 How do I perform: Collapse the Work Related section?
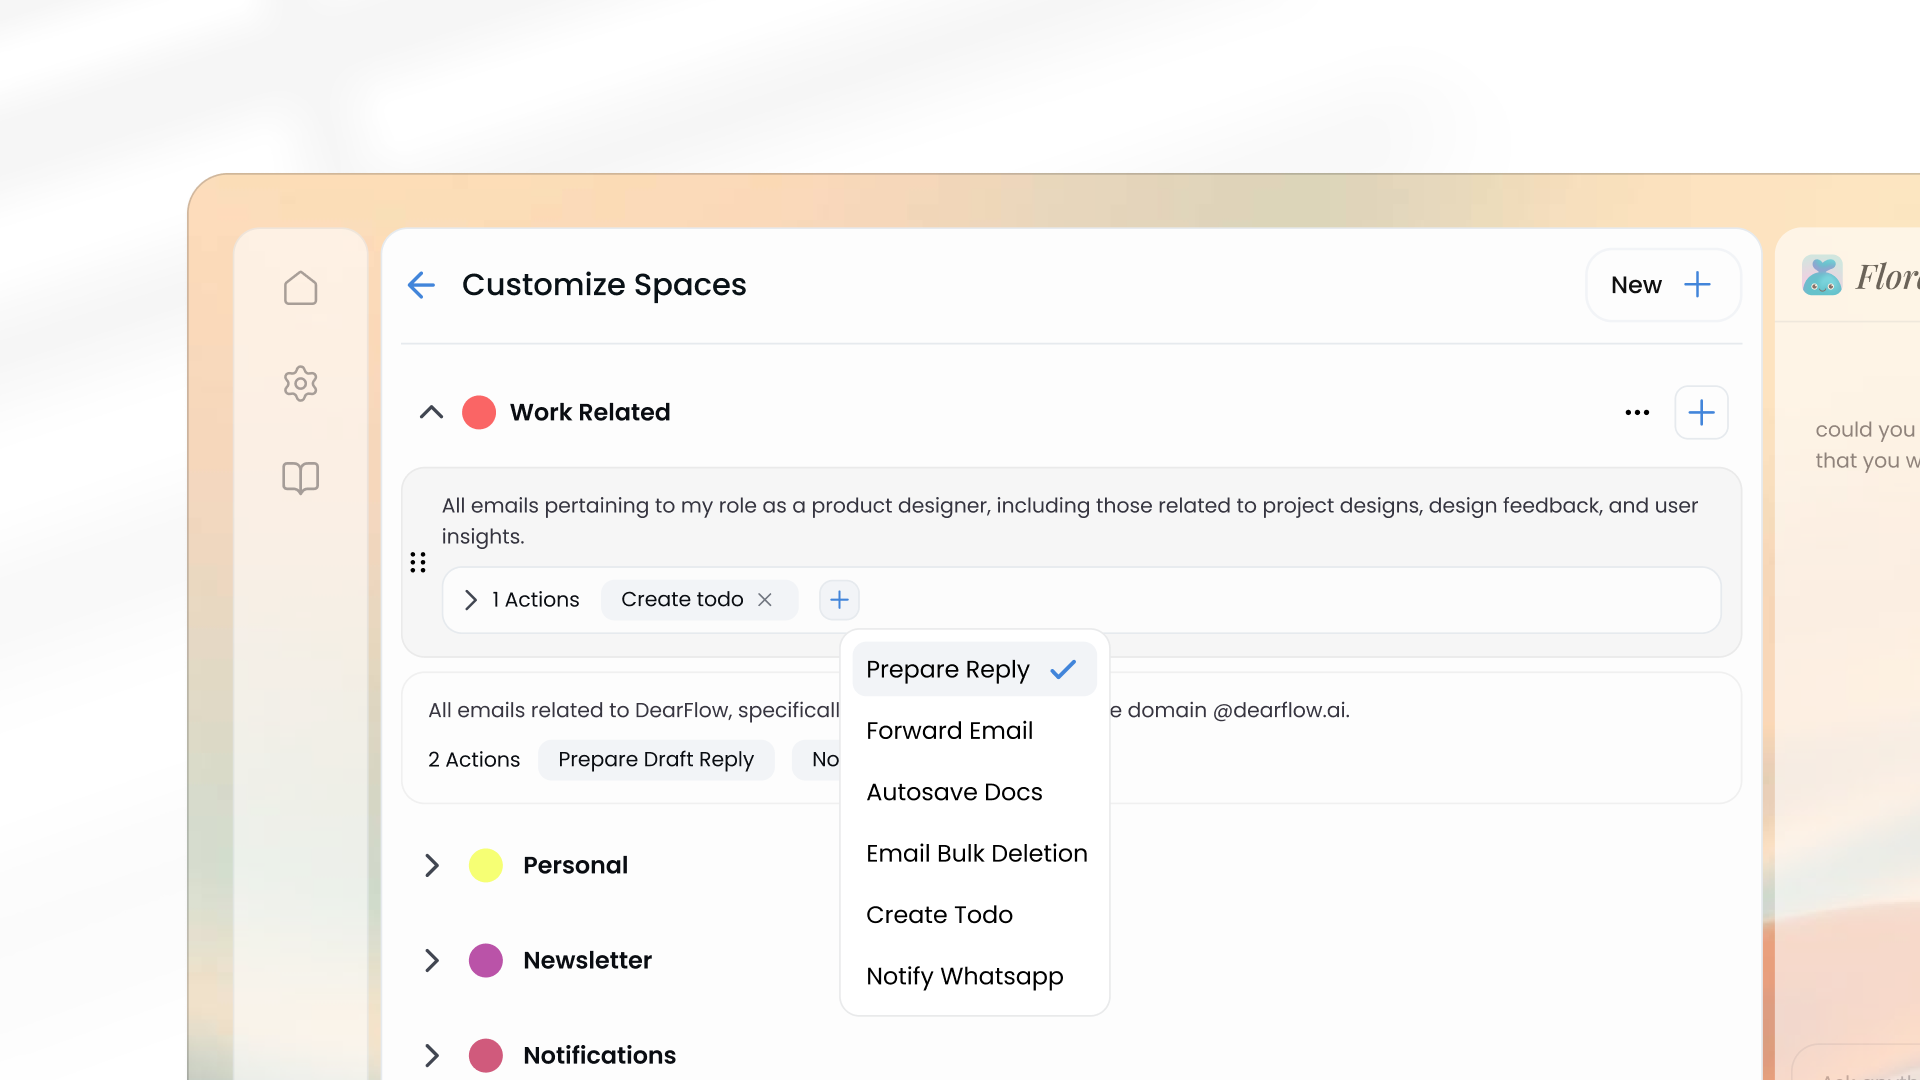(x=431, y=412)
